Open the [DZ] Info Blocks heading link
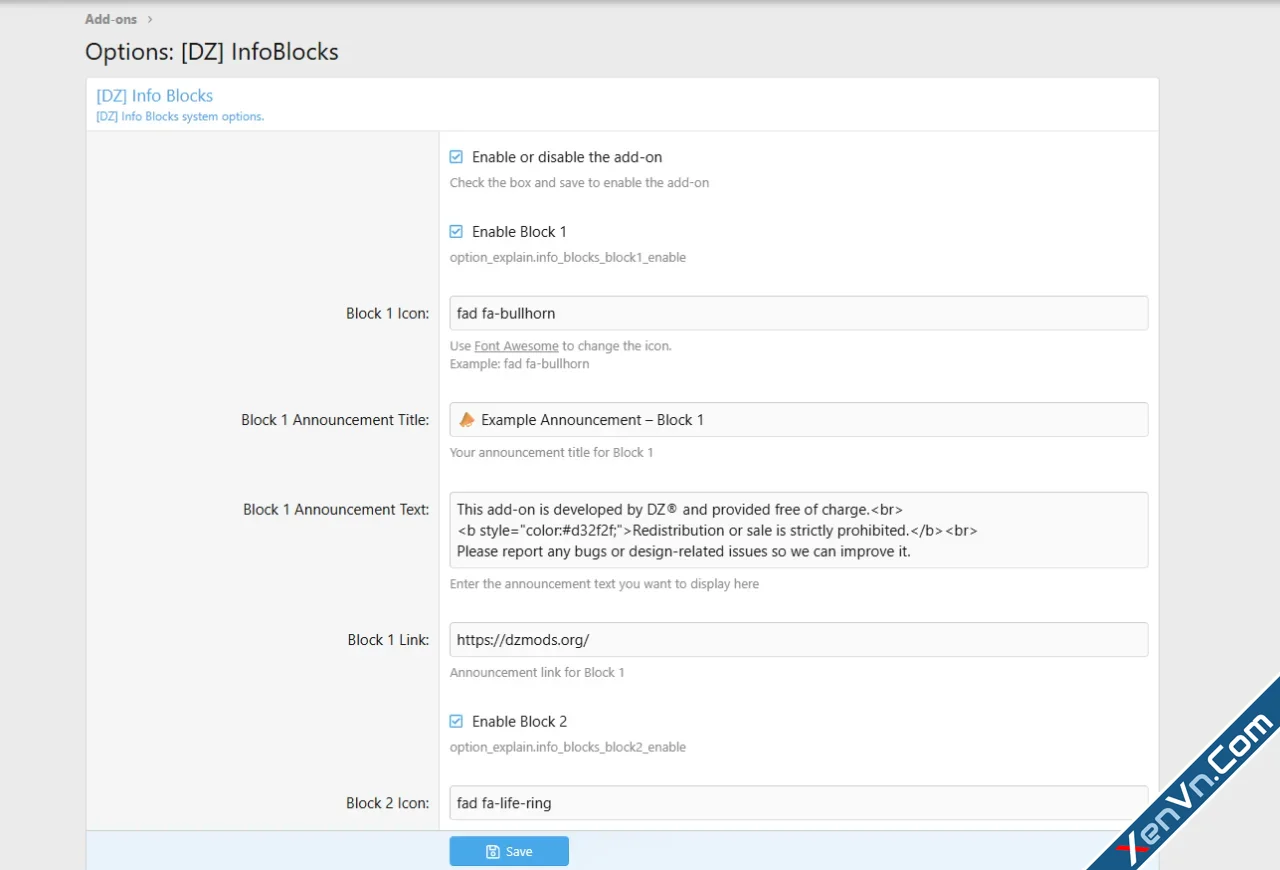The image size is (1280, 870). pyautogui.click(x=155, y=96)
